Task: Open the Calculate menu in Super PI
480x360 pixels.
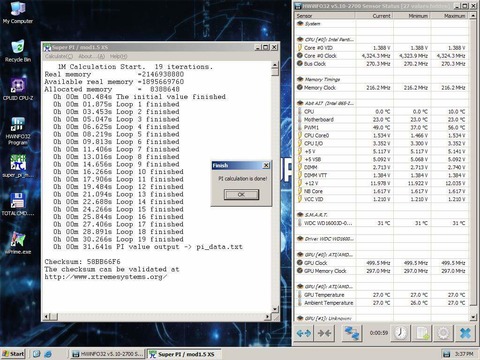Action: [59, 56]
